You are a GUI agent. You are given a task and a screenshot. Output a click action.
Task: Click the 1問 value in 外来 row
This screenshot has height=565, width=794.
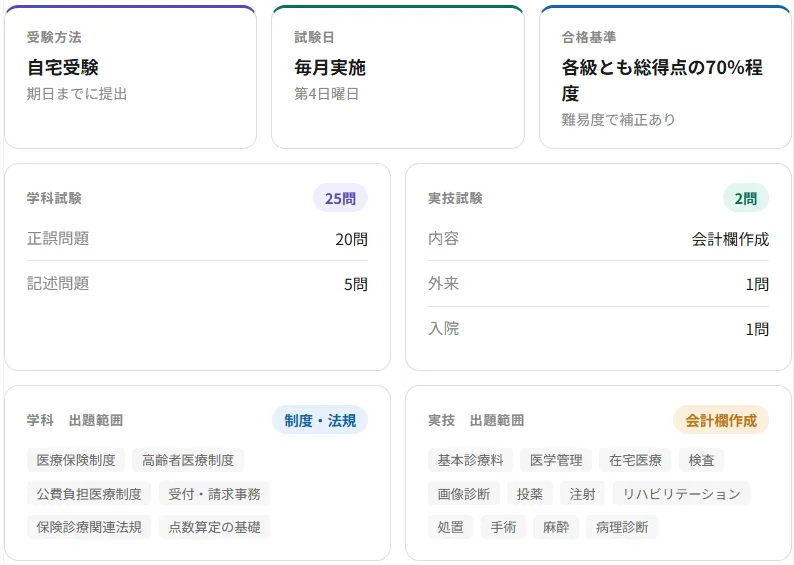[757, 284]
